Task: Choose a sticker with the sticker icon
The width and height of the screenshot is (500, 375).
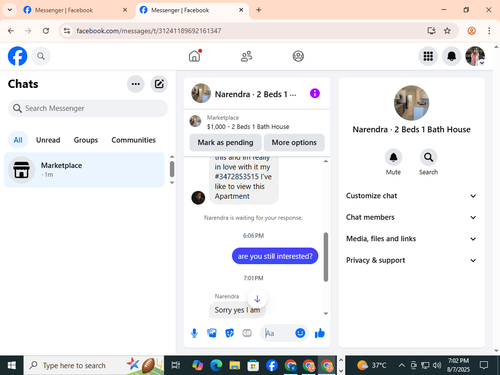Action: (x=230, y=333)
